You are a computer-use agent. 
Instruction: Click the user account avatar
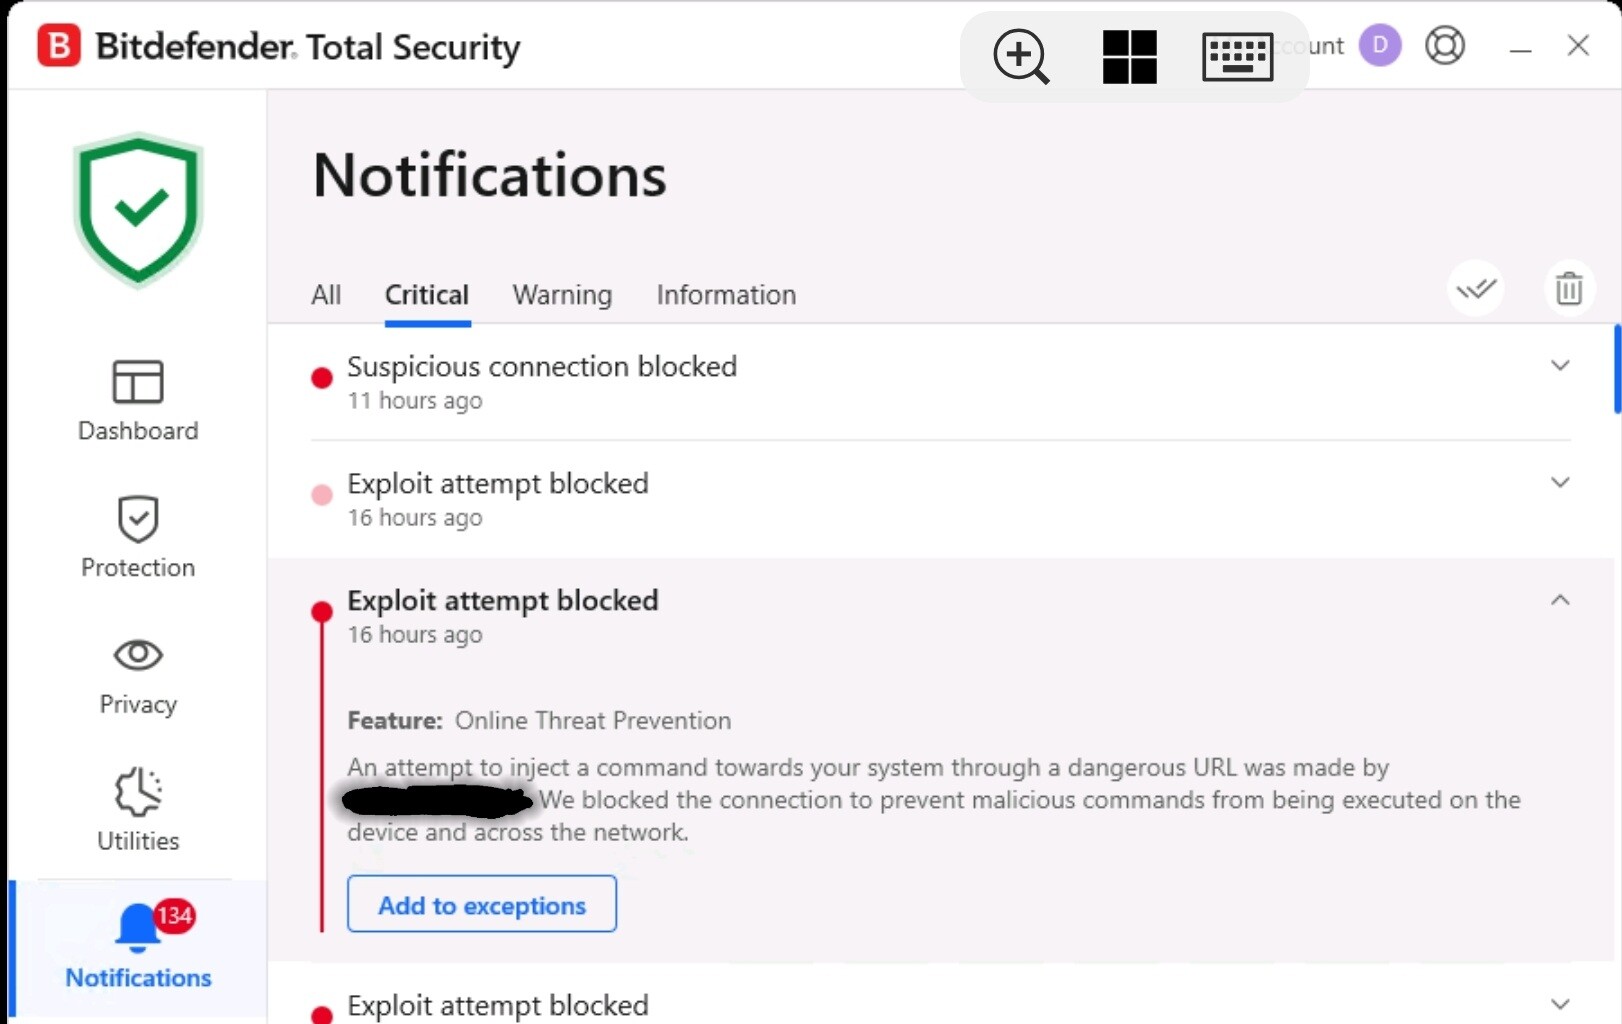pos(1380,46)
